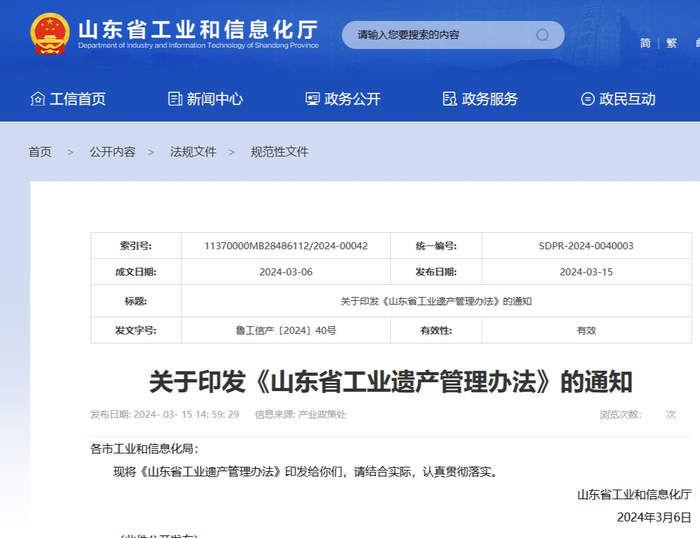The image size is (700, 538).
Task: Select written date 2024-03-06
Action: (286, 272)
